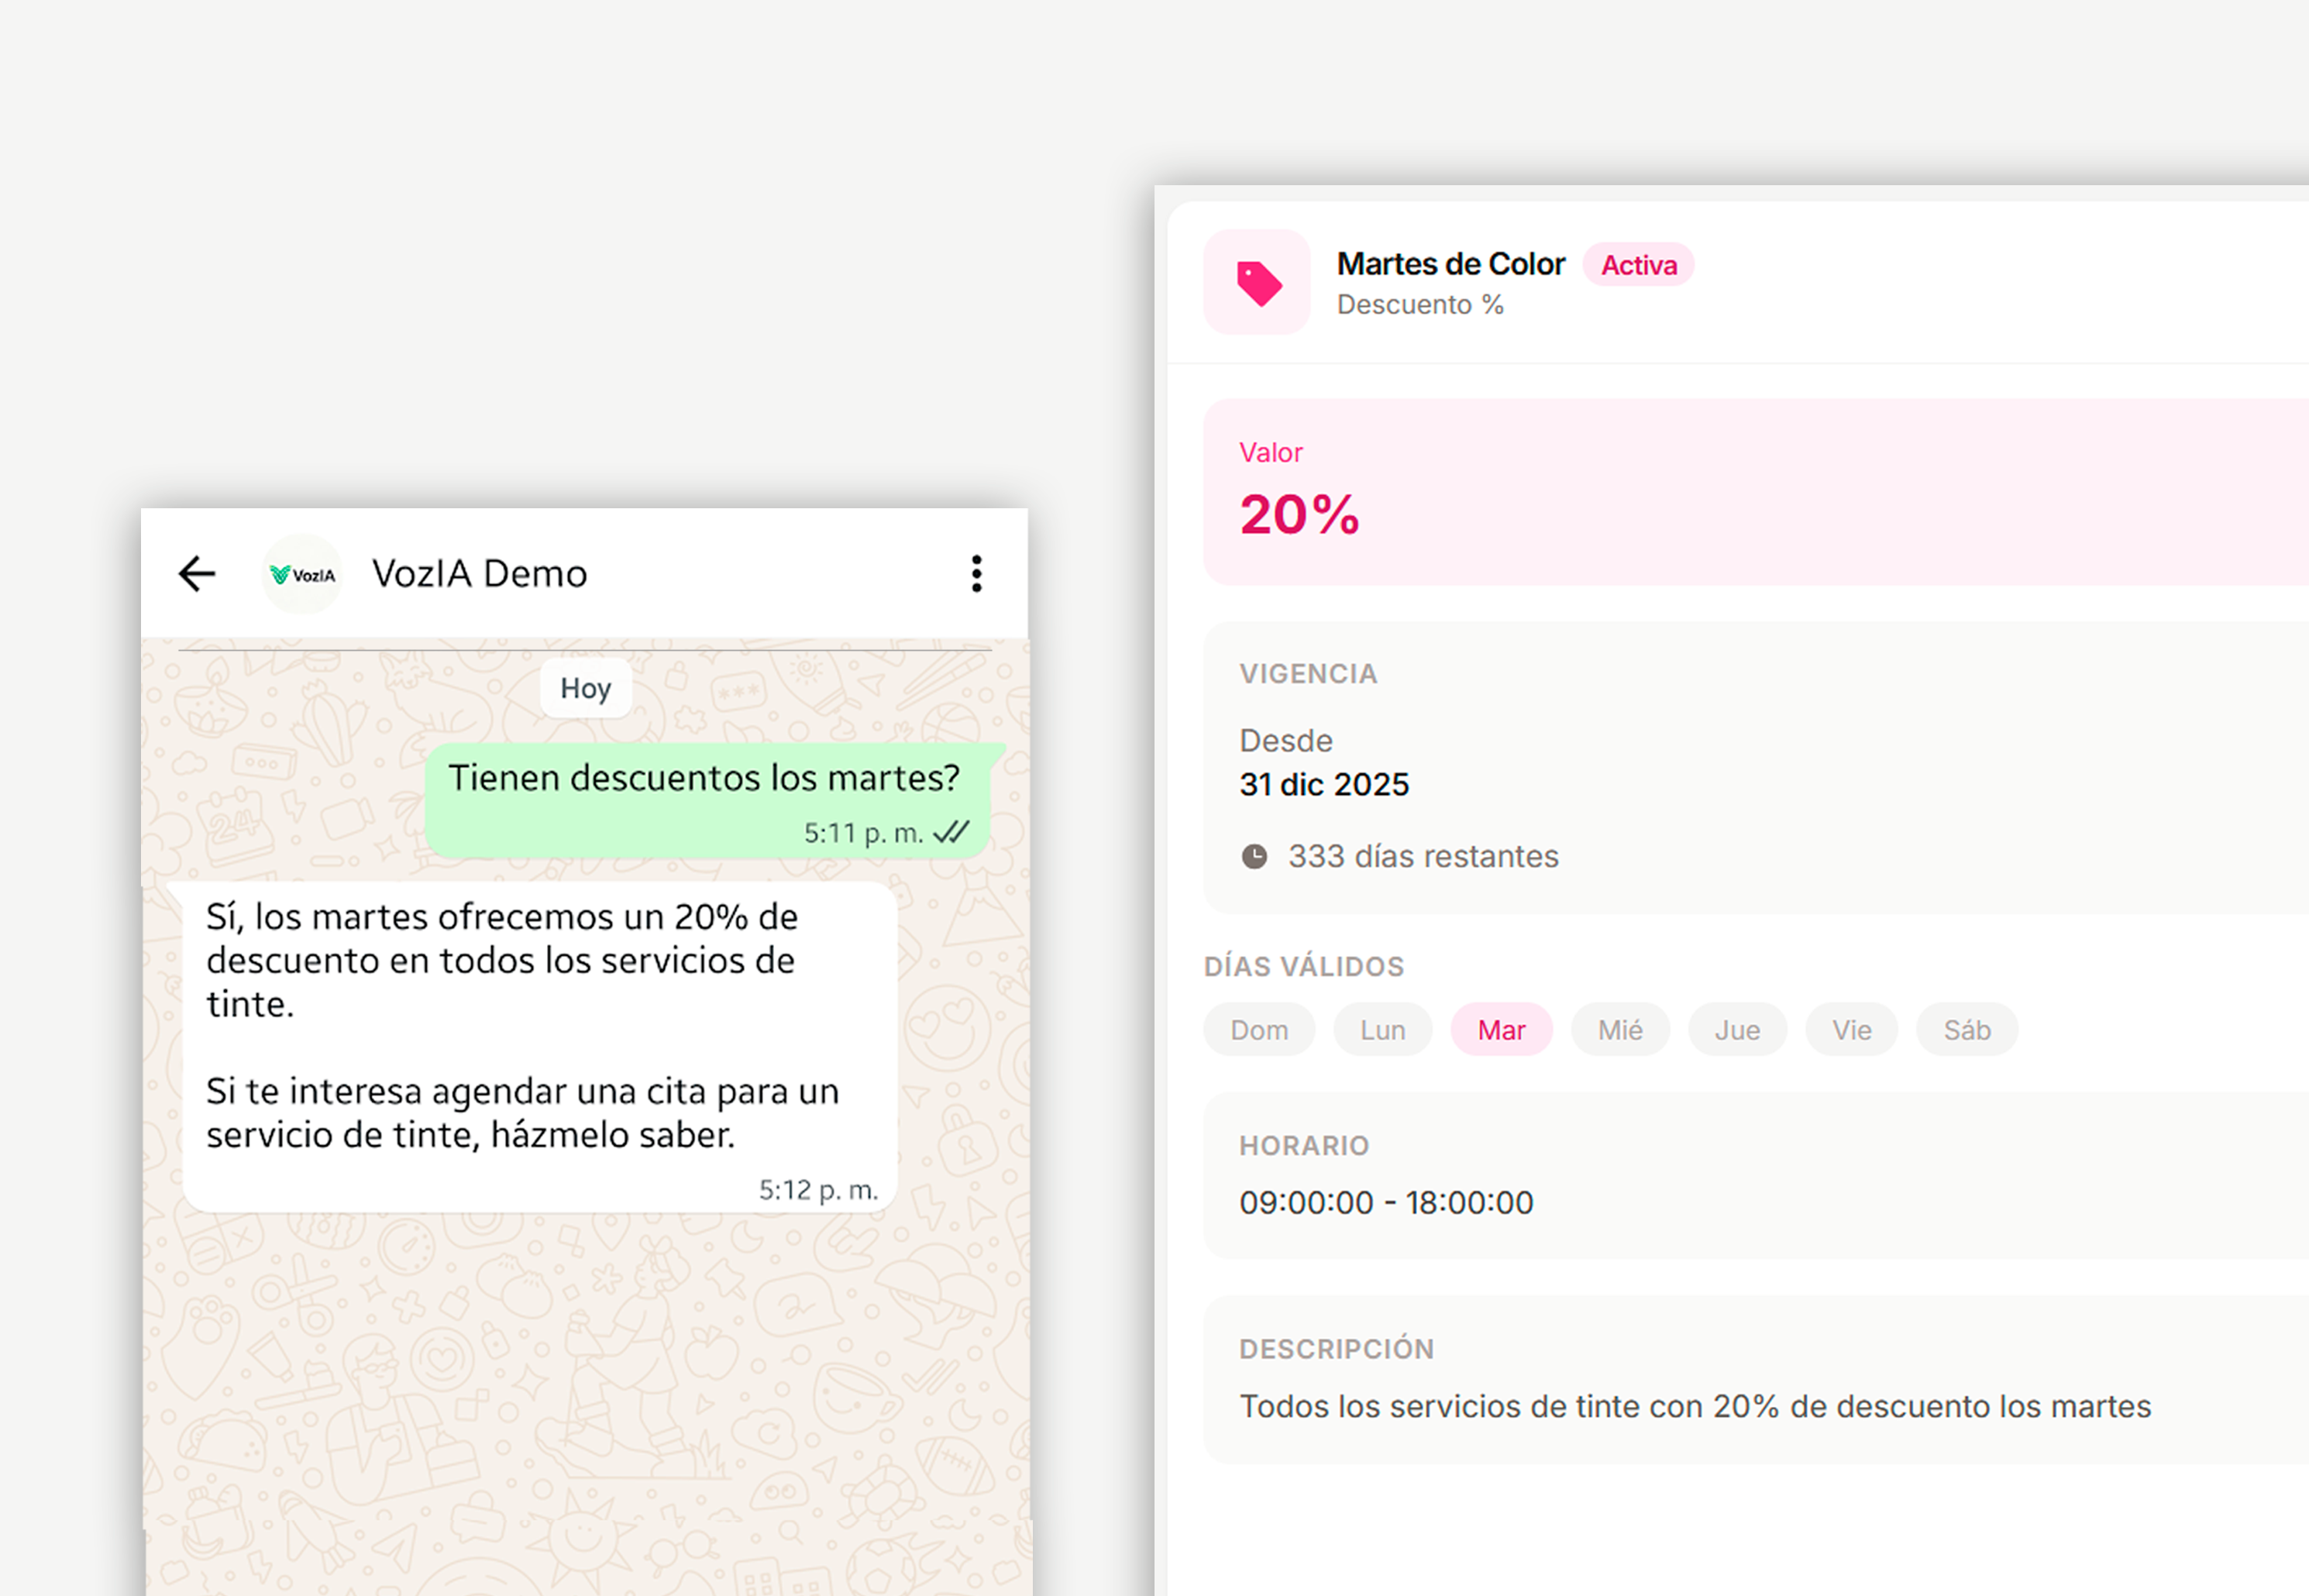Click the clock icon beside días restantes
The width and height of the screenshot is (2309, 1596).
point(1254,857)
